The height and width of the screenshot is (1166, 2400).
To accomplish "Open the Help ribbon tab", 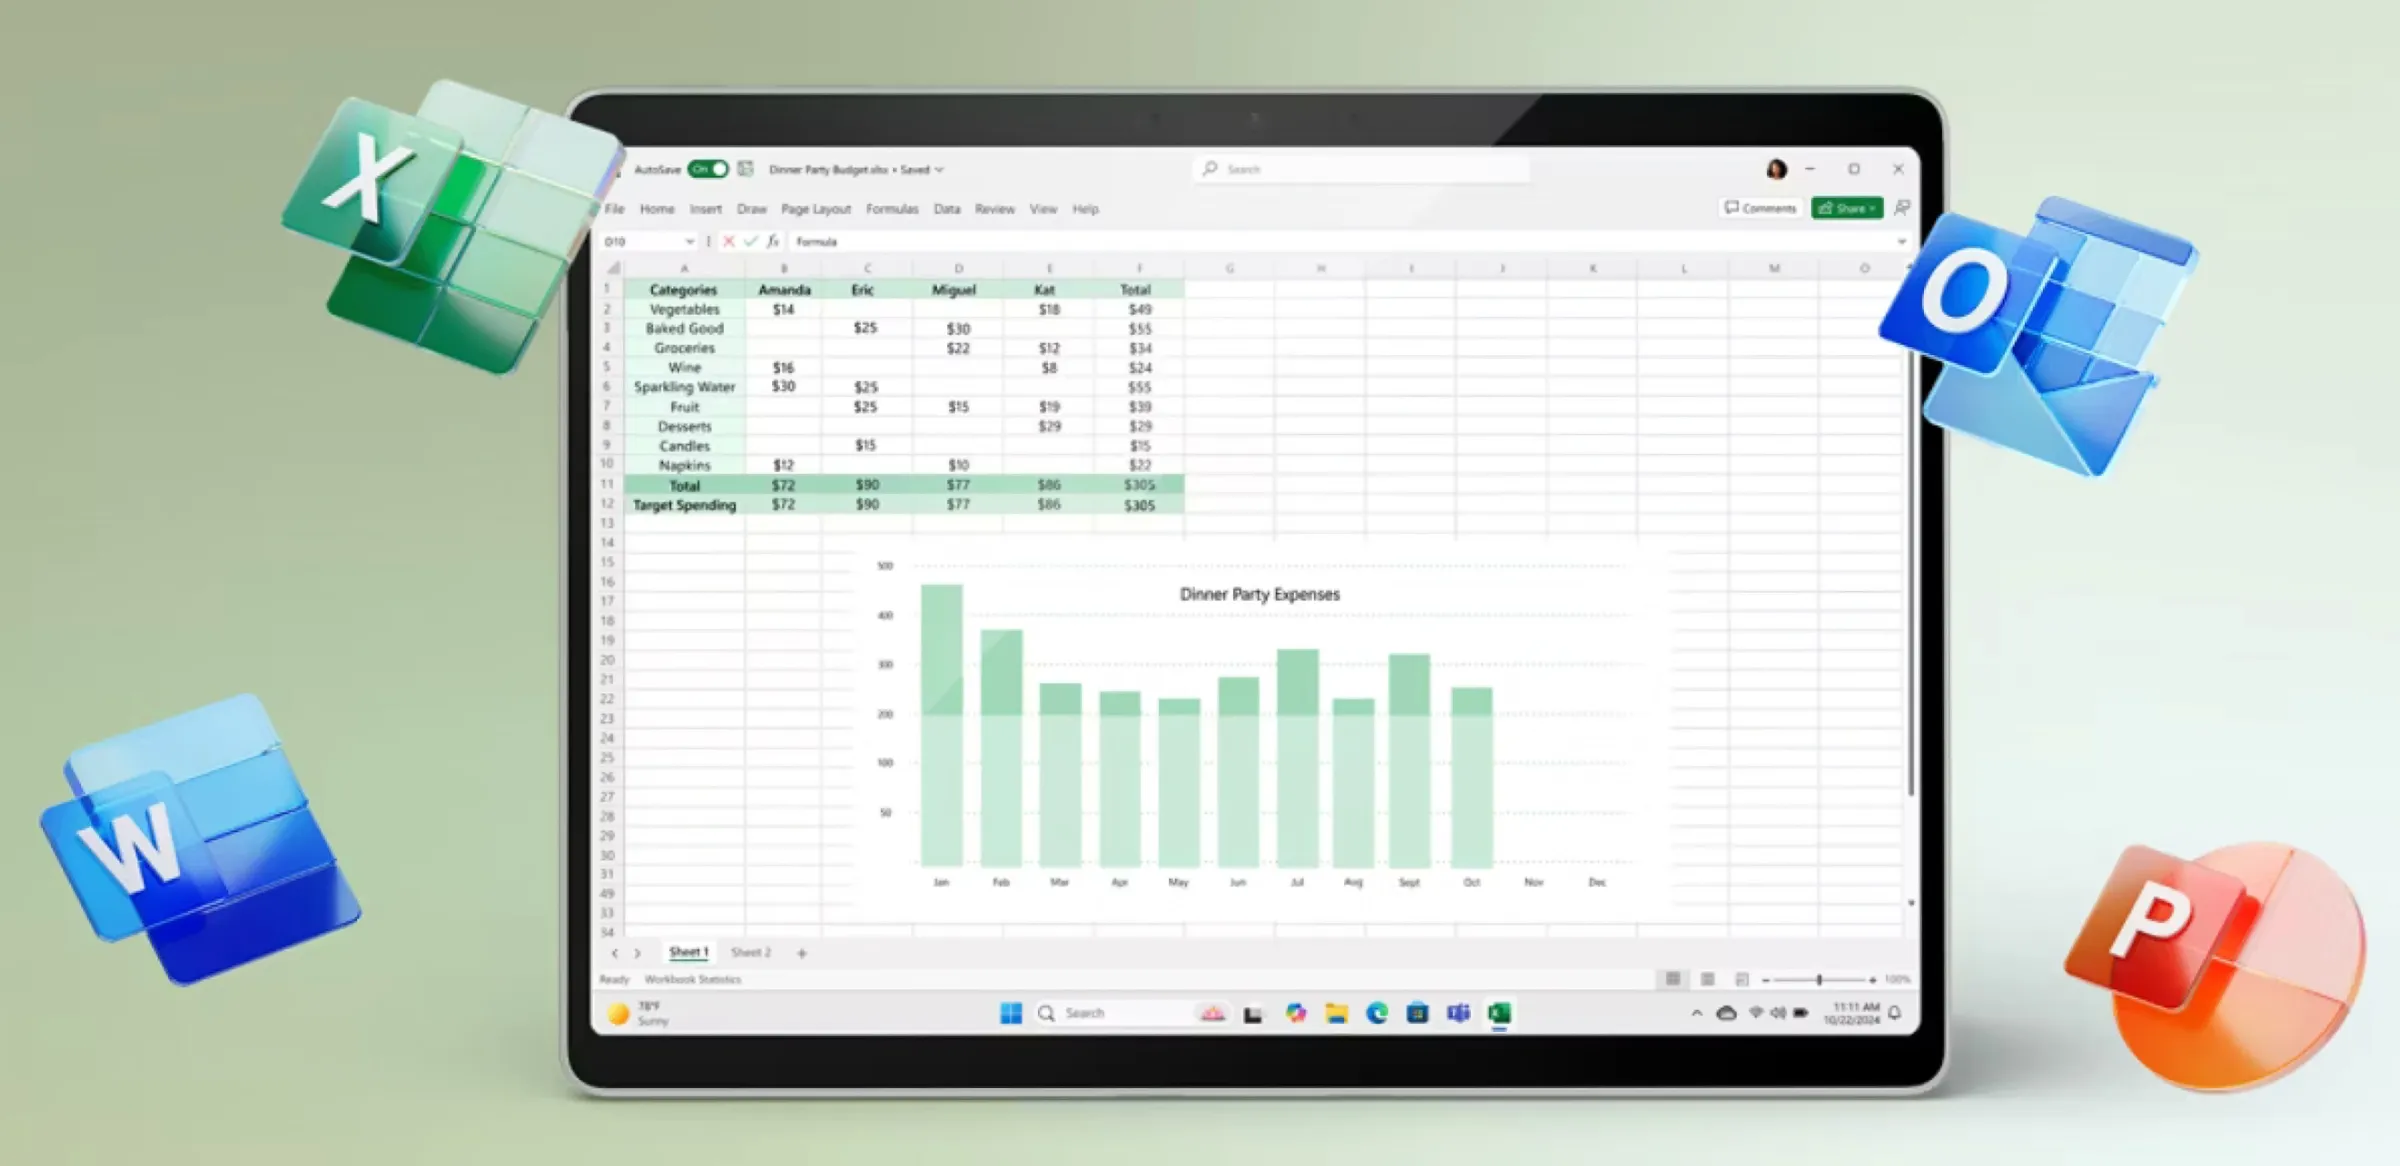I will (x=1085, y=209).
